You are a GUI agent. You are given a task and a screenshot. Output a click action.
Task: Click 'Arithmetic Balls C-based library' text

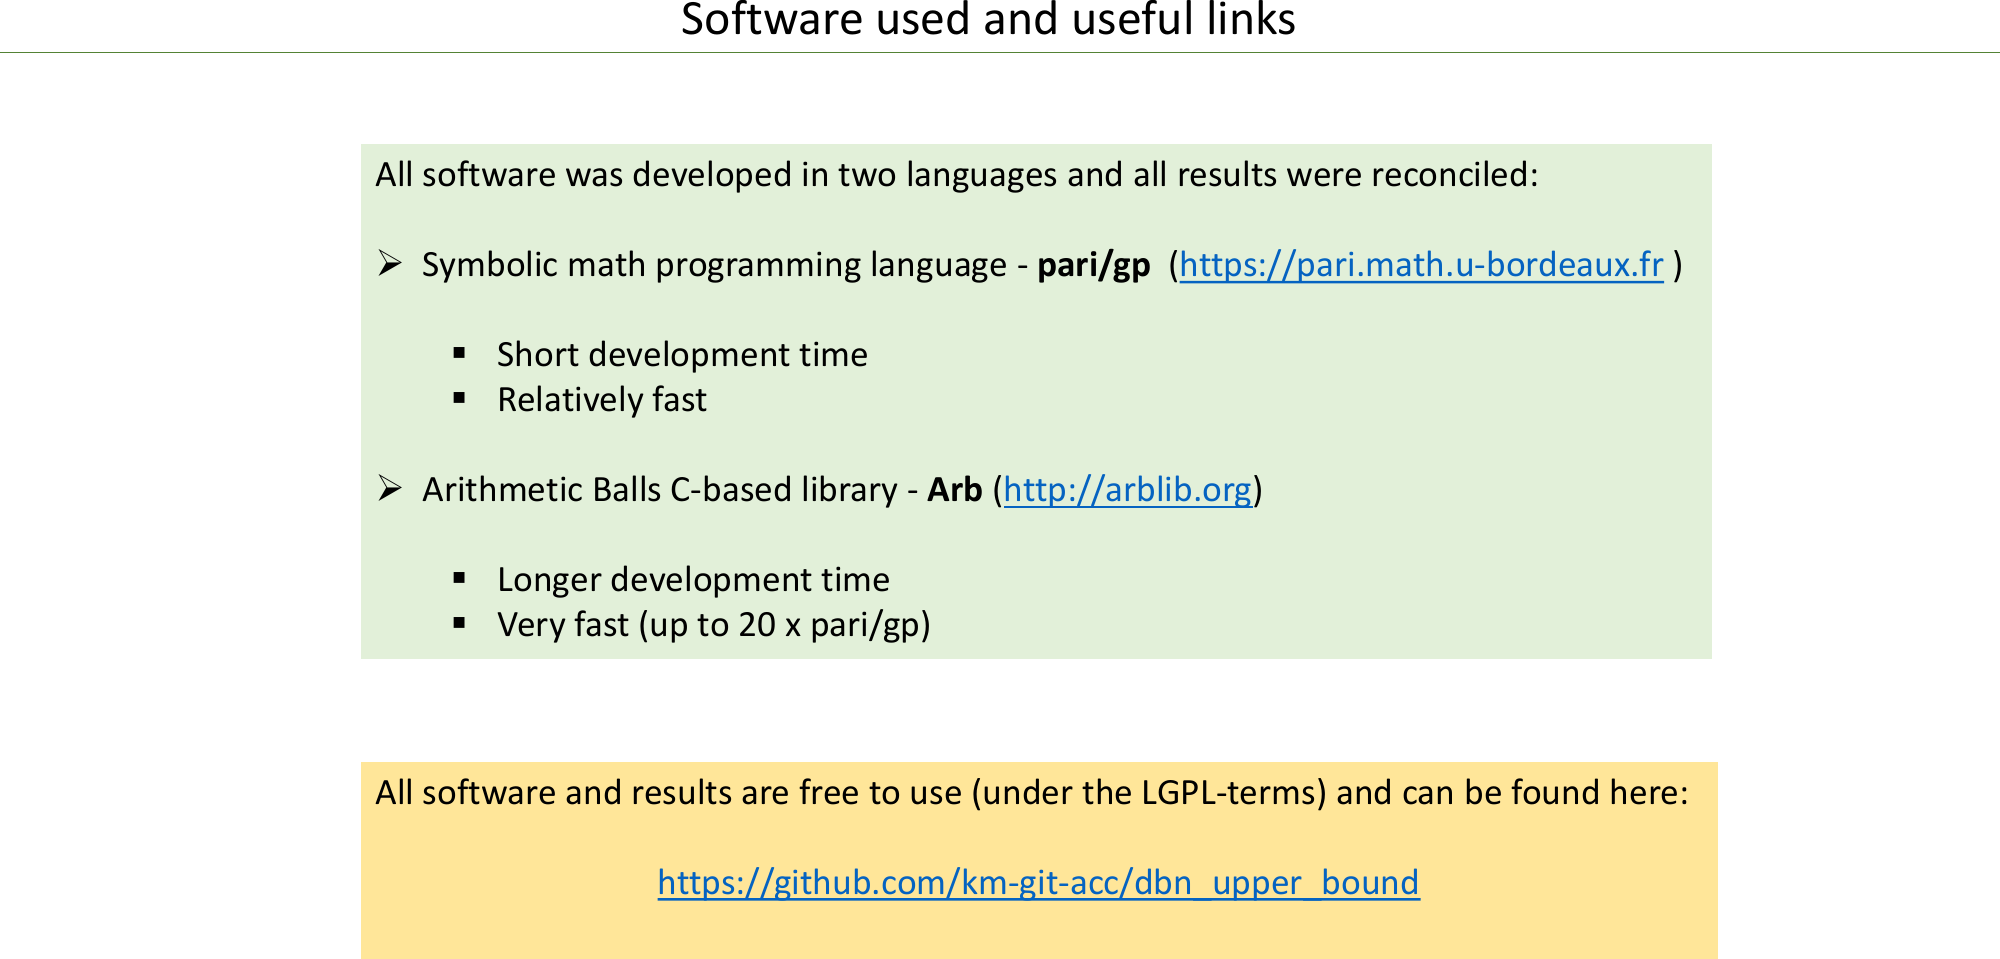coord(660,490)
